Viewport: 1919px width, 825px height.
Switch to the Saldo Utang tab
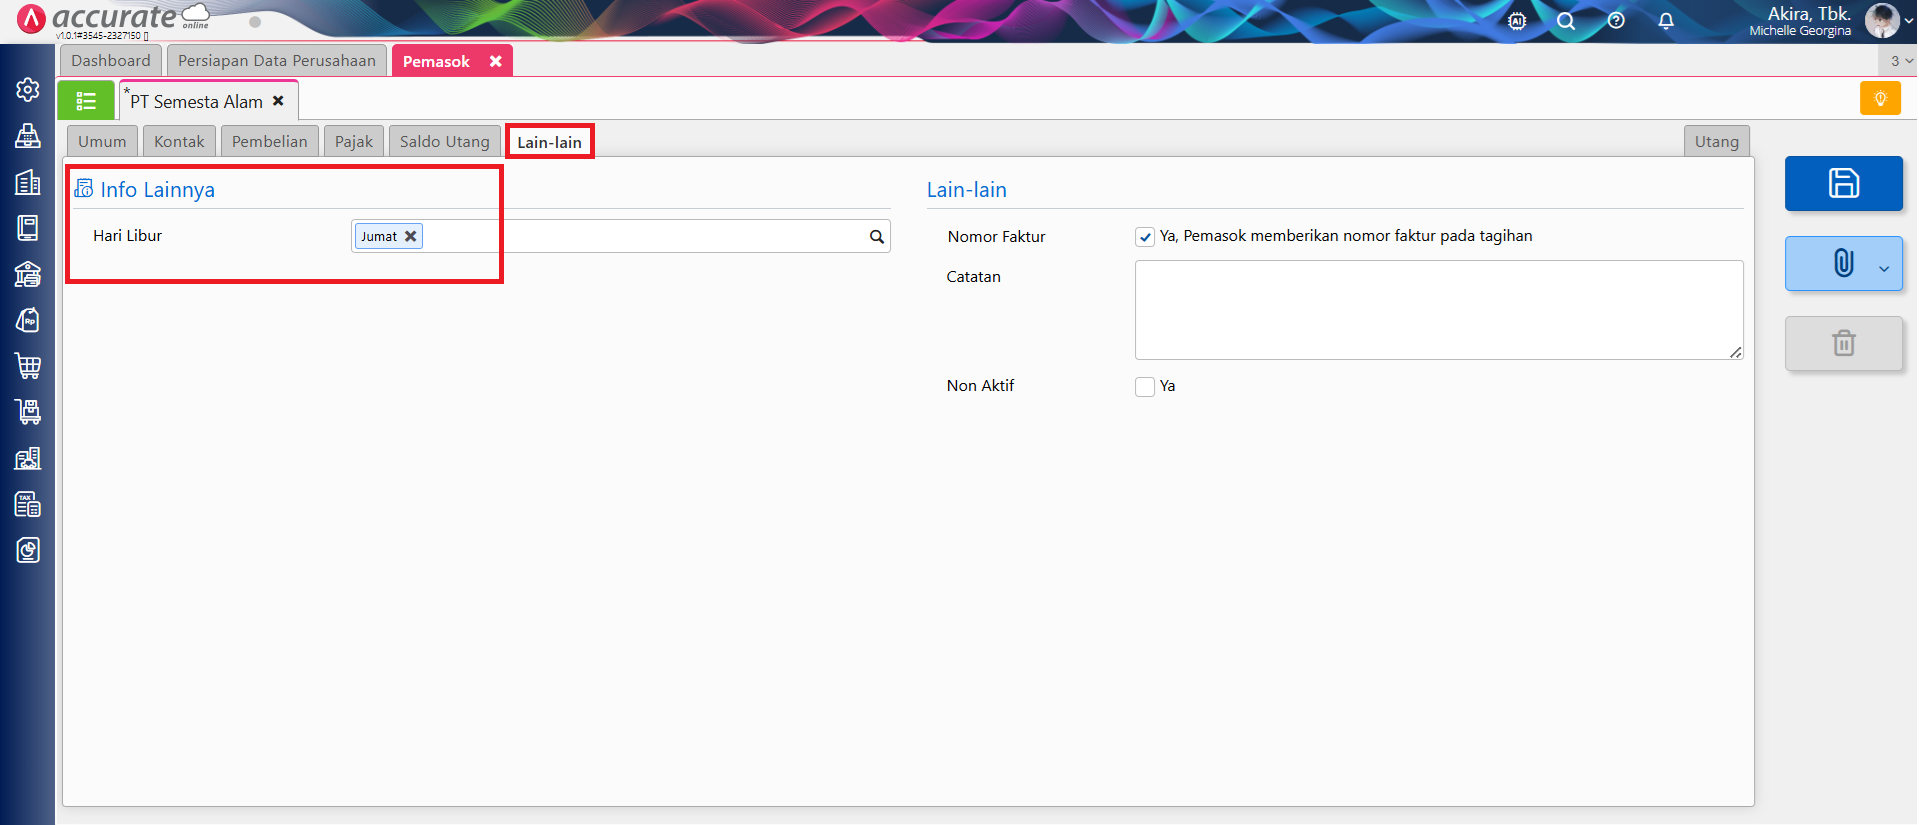[444, 142]
